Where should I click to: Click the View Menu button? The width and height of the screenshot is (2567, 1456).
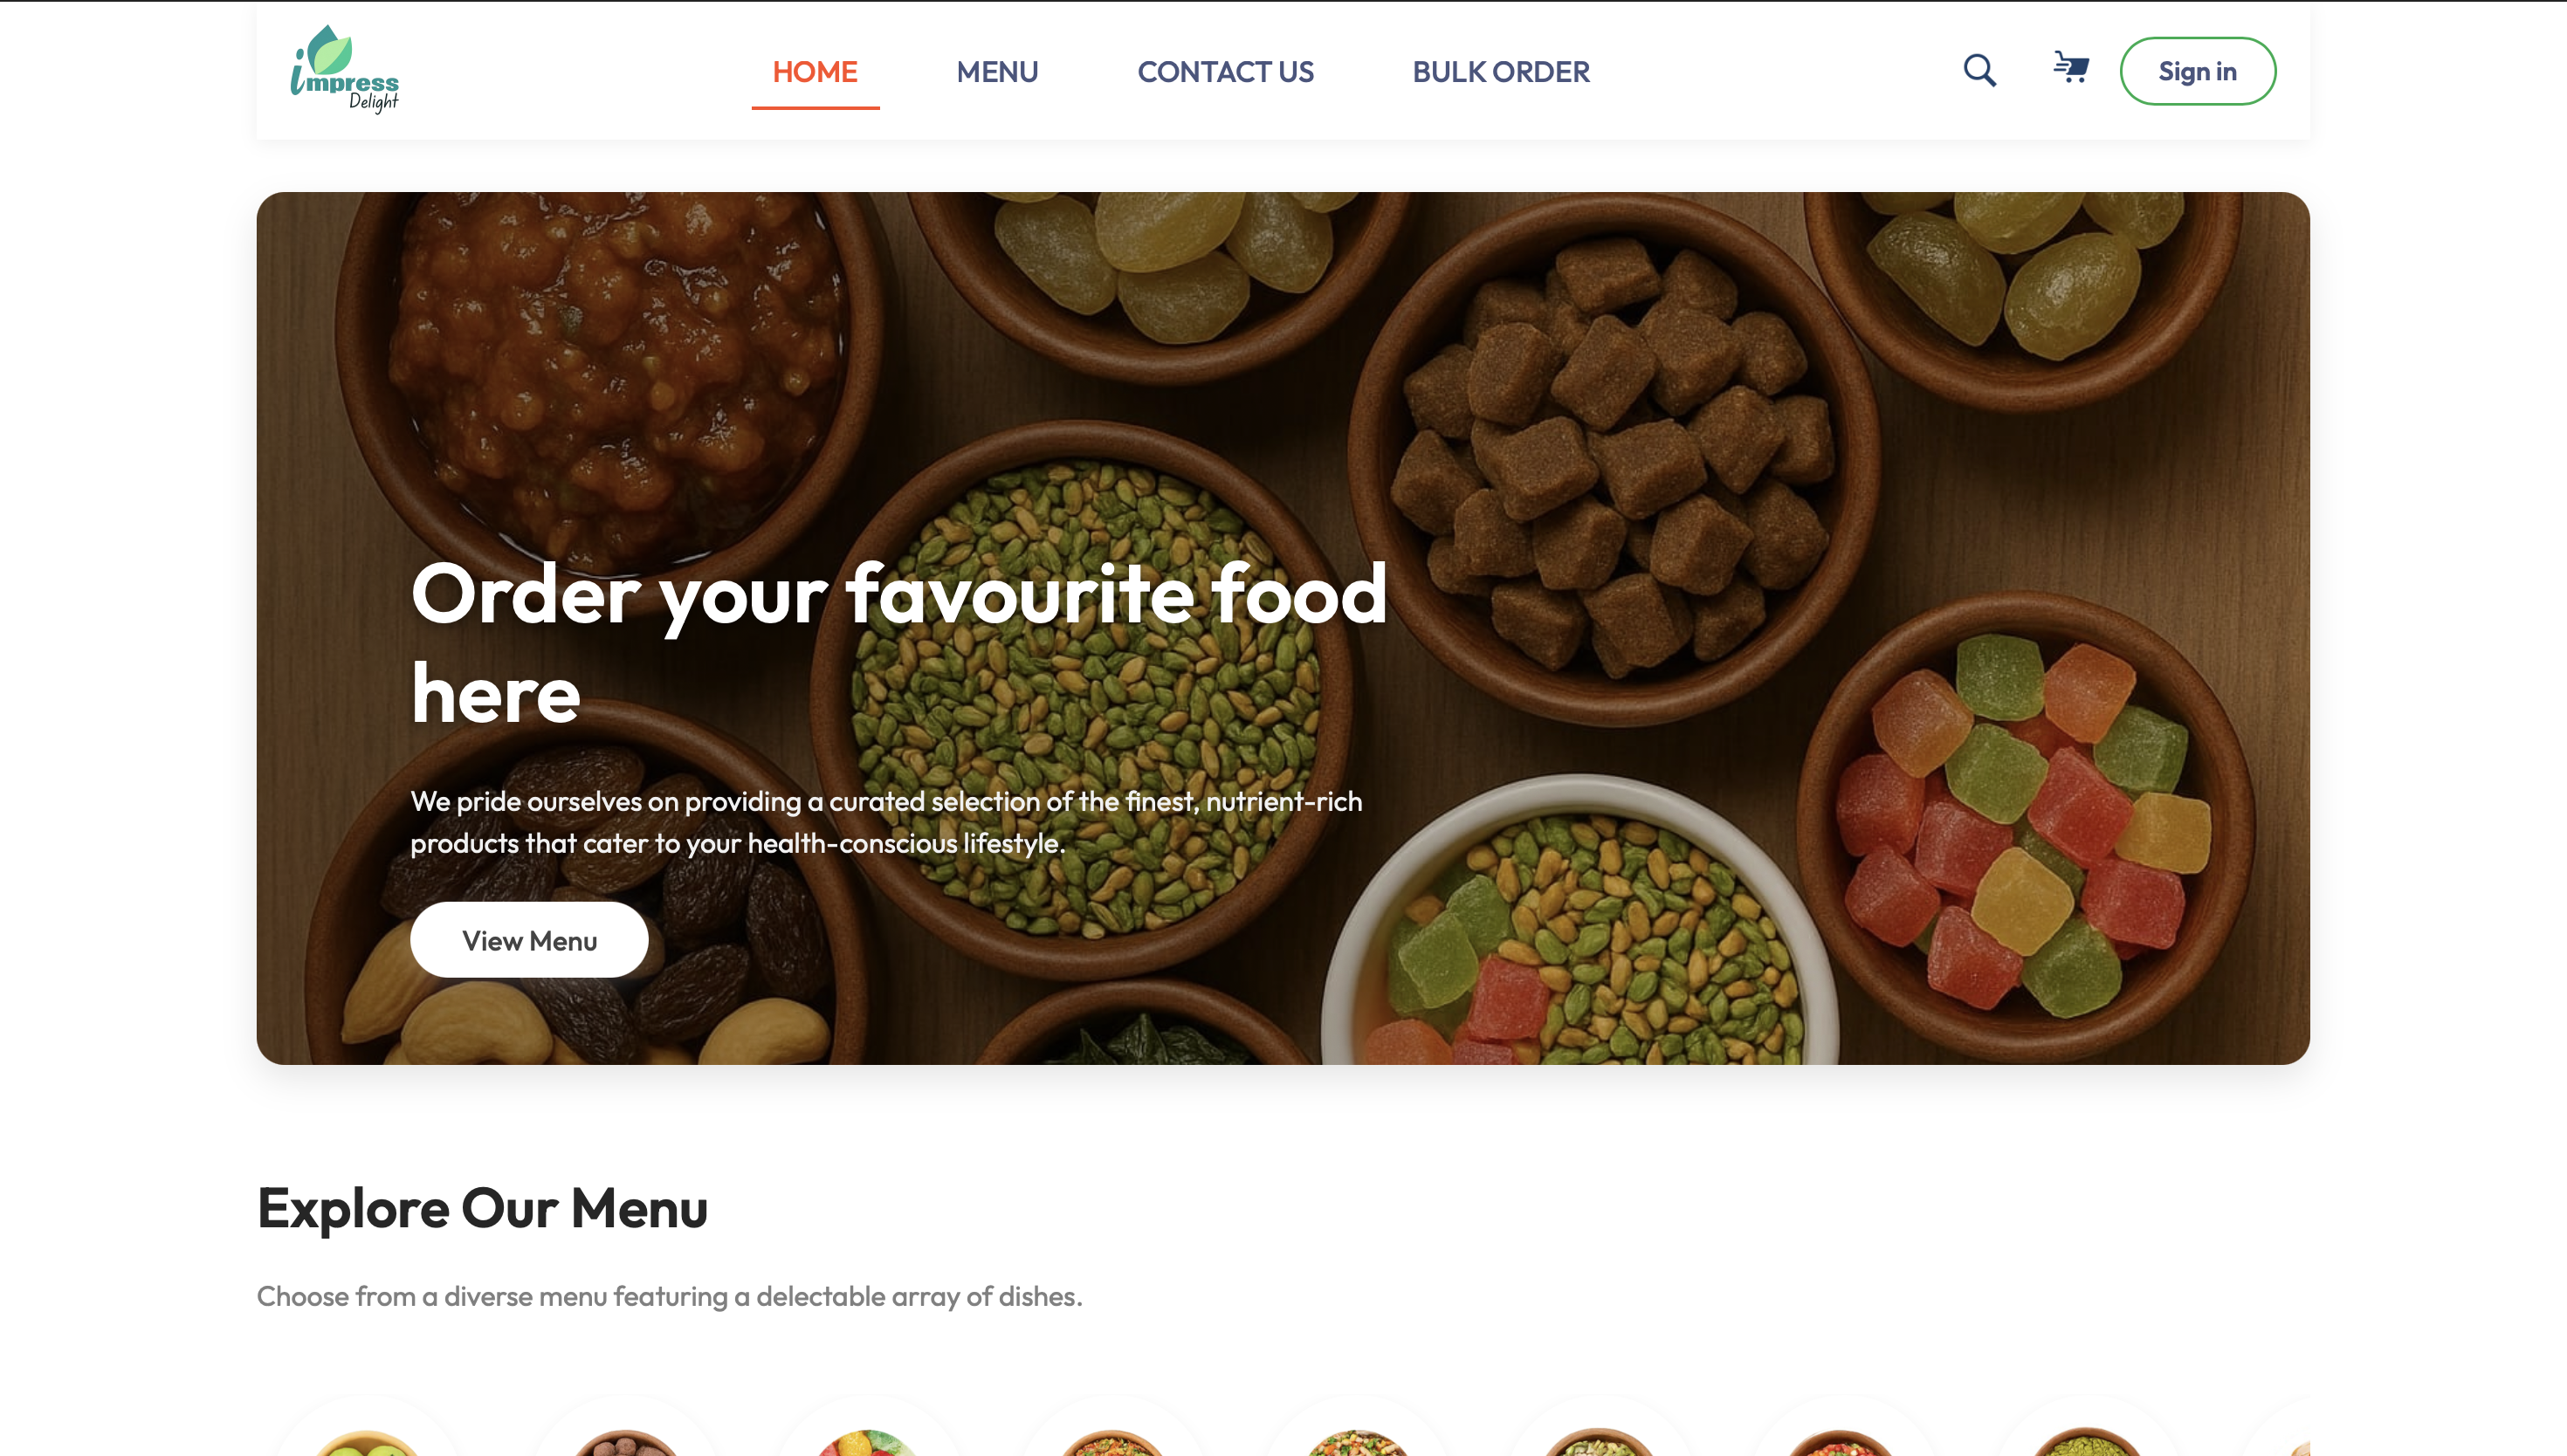click(529, 940)
